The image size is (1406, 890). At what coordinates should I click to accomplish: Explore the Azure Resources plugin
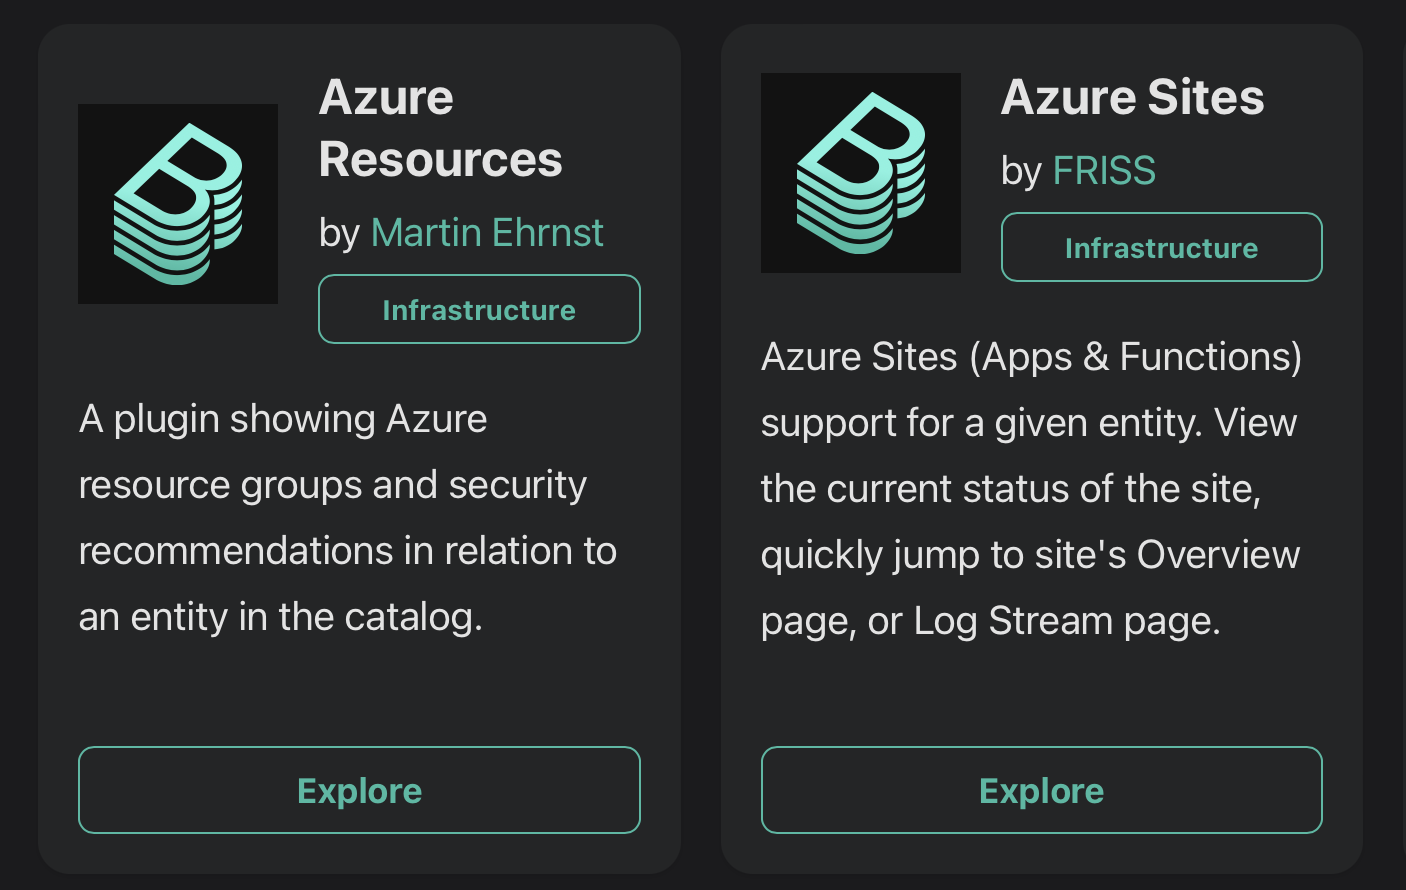click(x=359, y=790)
